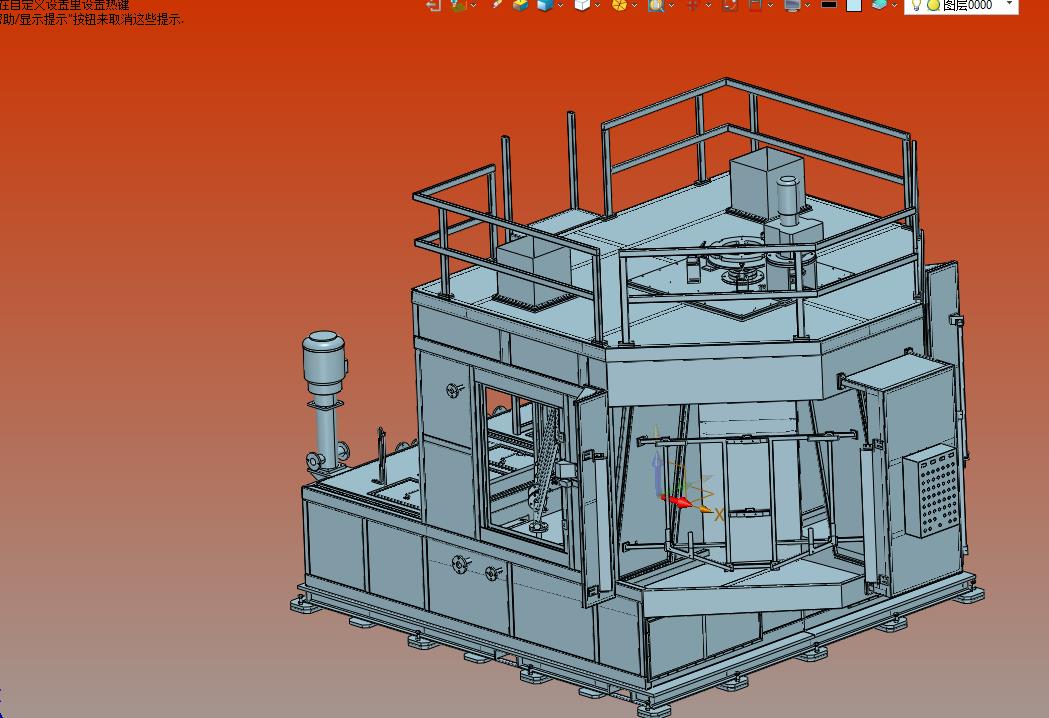Click the blue shaded cube display icon
Image resolution: width=1049 pixels, height=718 pixels.
click(x=545, y=5)
